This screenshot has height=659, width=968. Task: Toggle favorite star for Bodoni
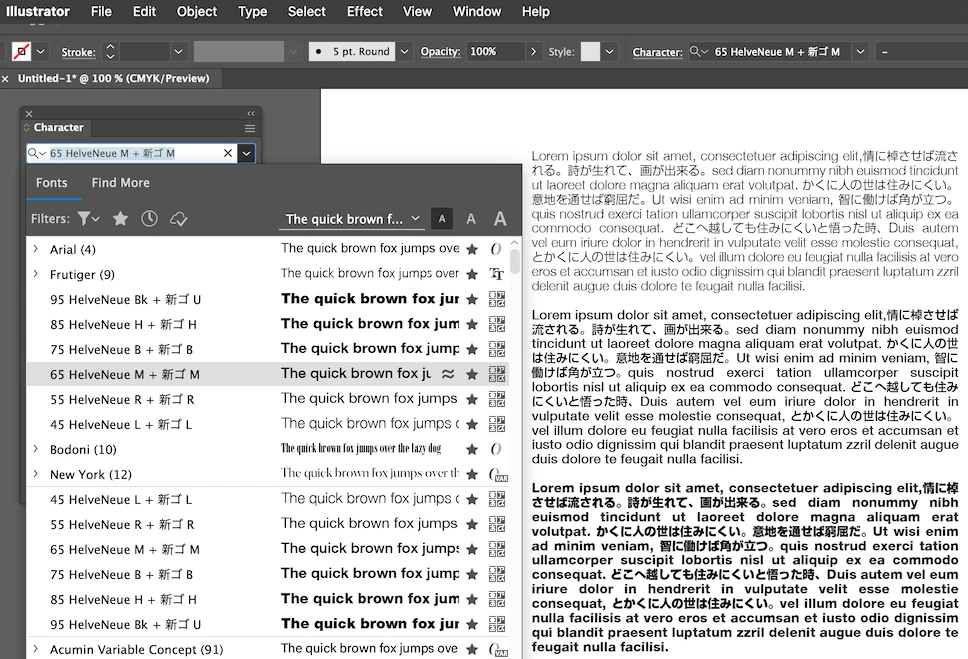point(472,450)
